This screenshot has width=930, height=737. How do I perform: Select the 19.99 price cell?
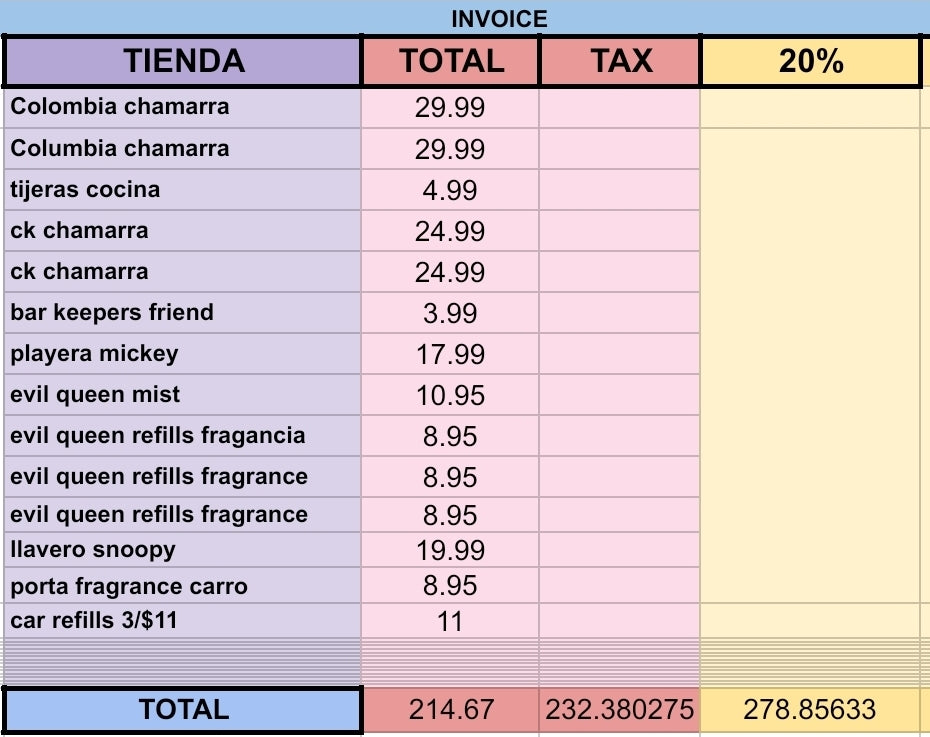pyautogui.click(x=450, y=550)
